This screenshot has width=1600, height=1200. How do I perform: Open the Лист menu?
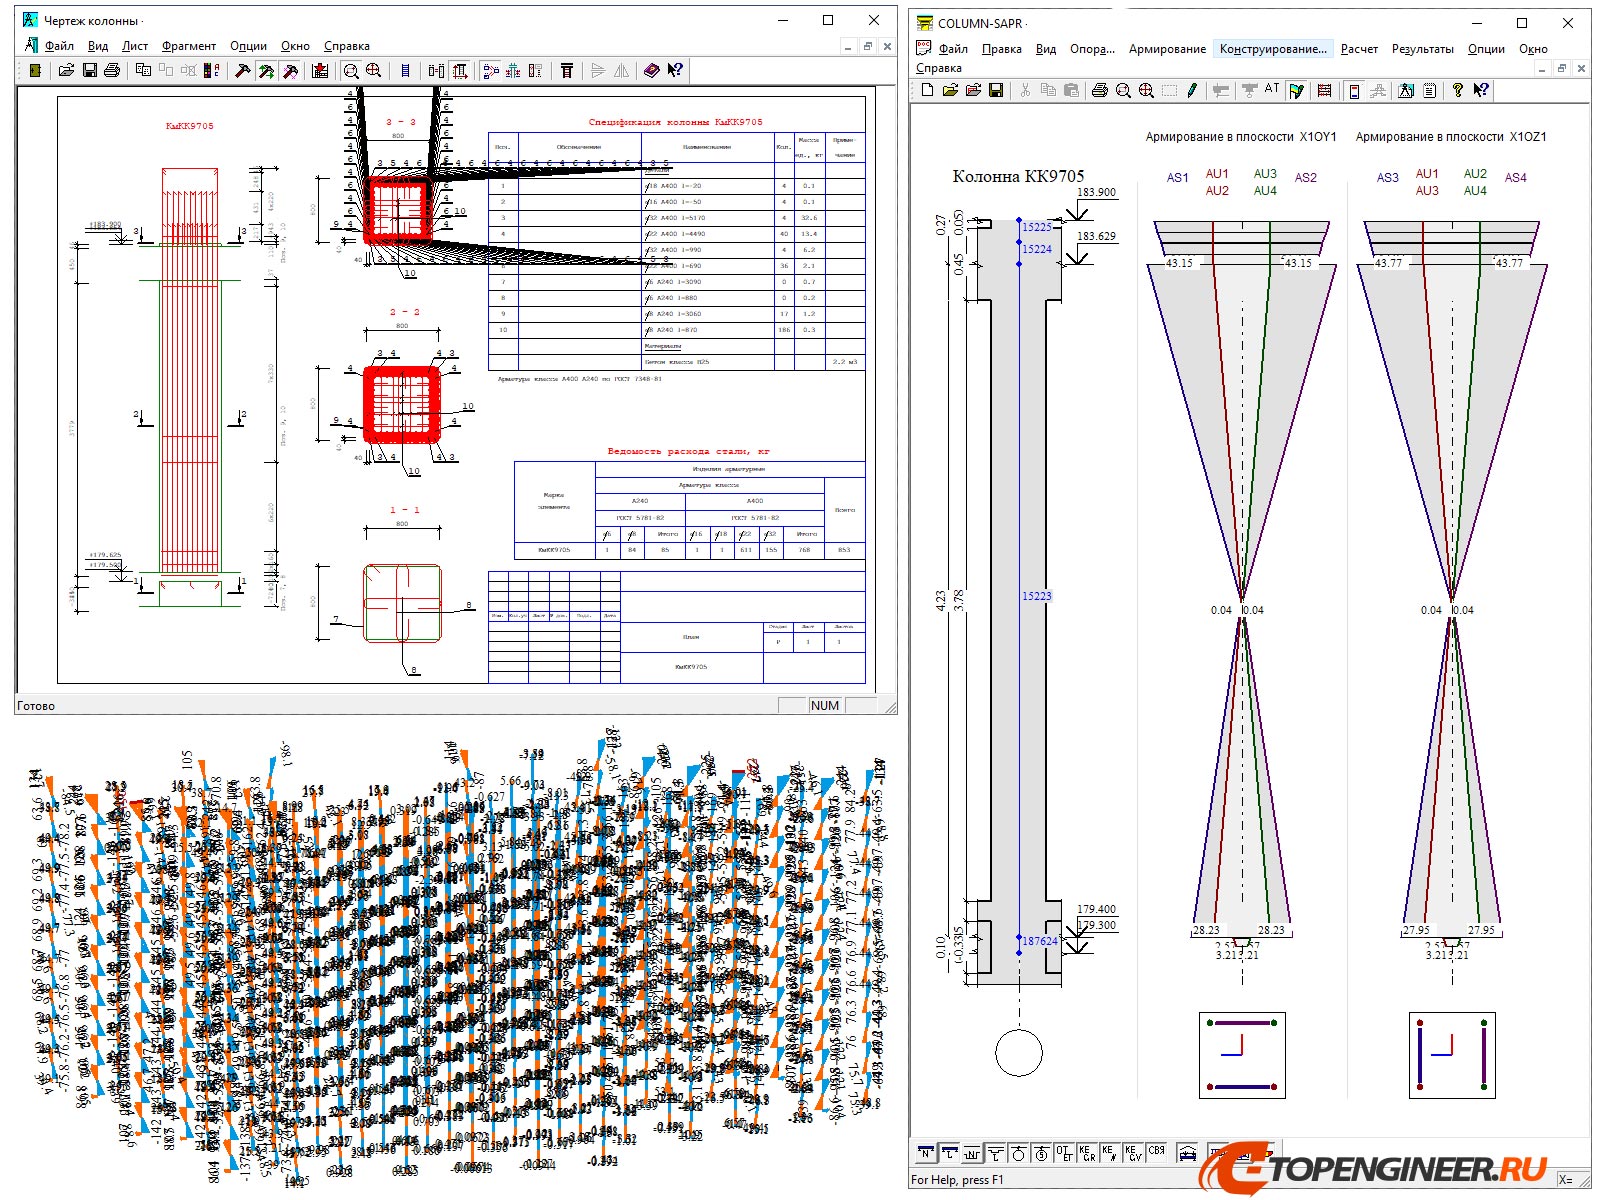(135, 46)
